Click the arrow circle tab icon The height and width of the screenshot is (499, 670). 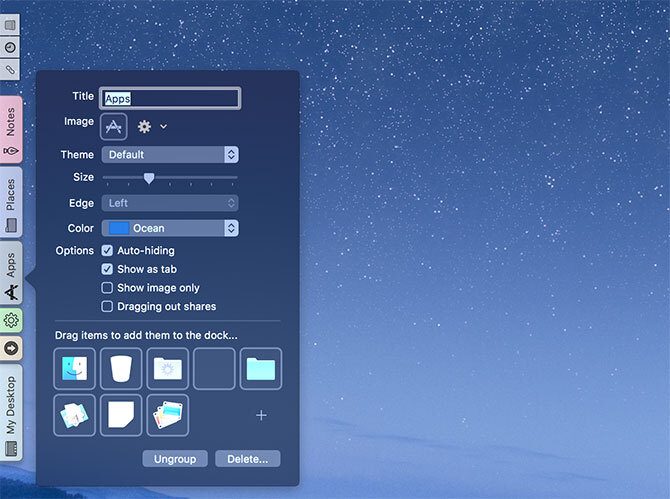point(11,348)
